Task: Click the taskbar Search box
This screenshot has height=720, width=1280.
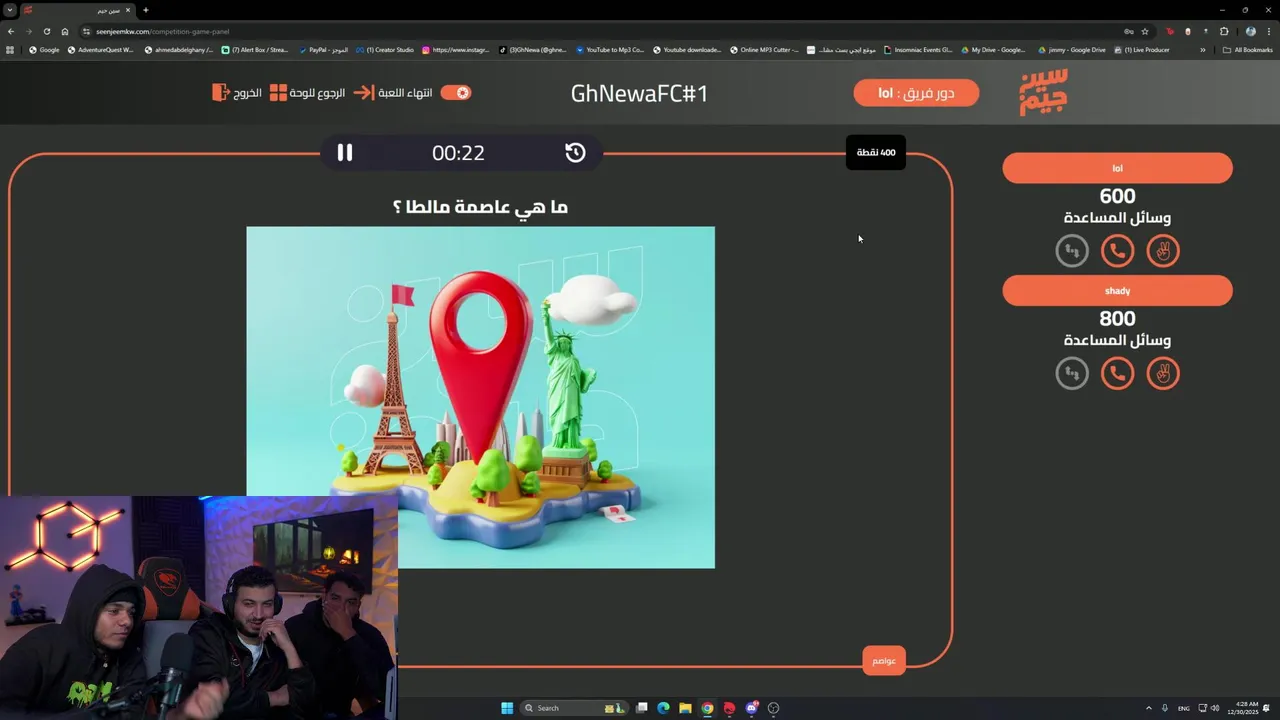Action: [575, 708]
